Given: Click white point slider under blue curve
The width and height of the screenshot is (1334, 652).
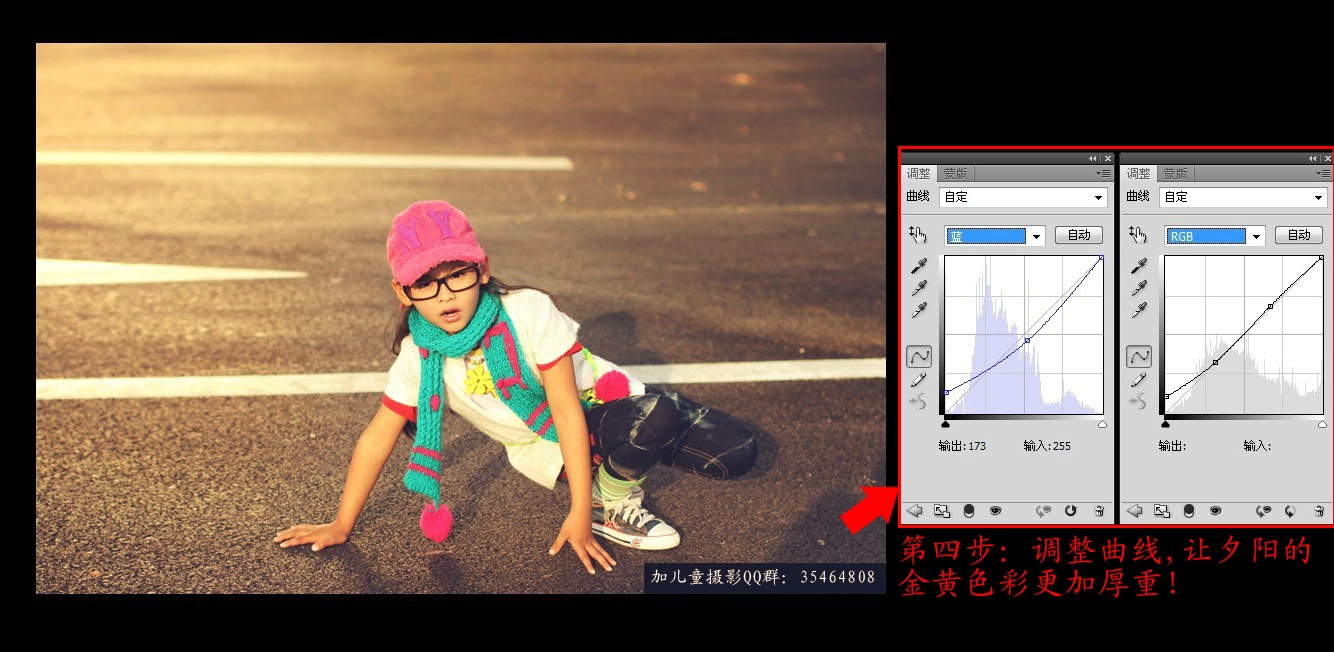Looking at the screenshot, I should (1103, 424).
